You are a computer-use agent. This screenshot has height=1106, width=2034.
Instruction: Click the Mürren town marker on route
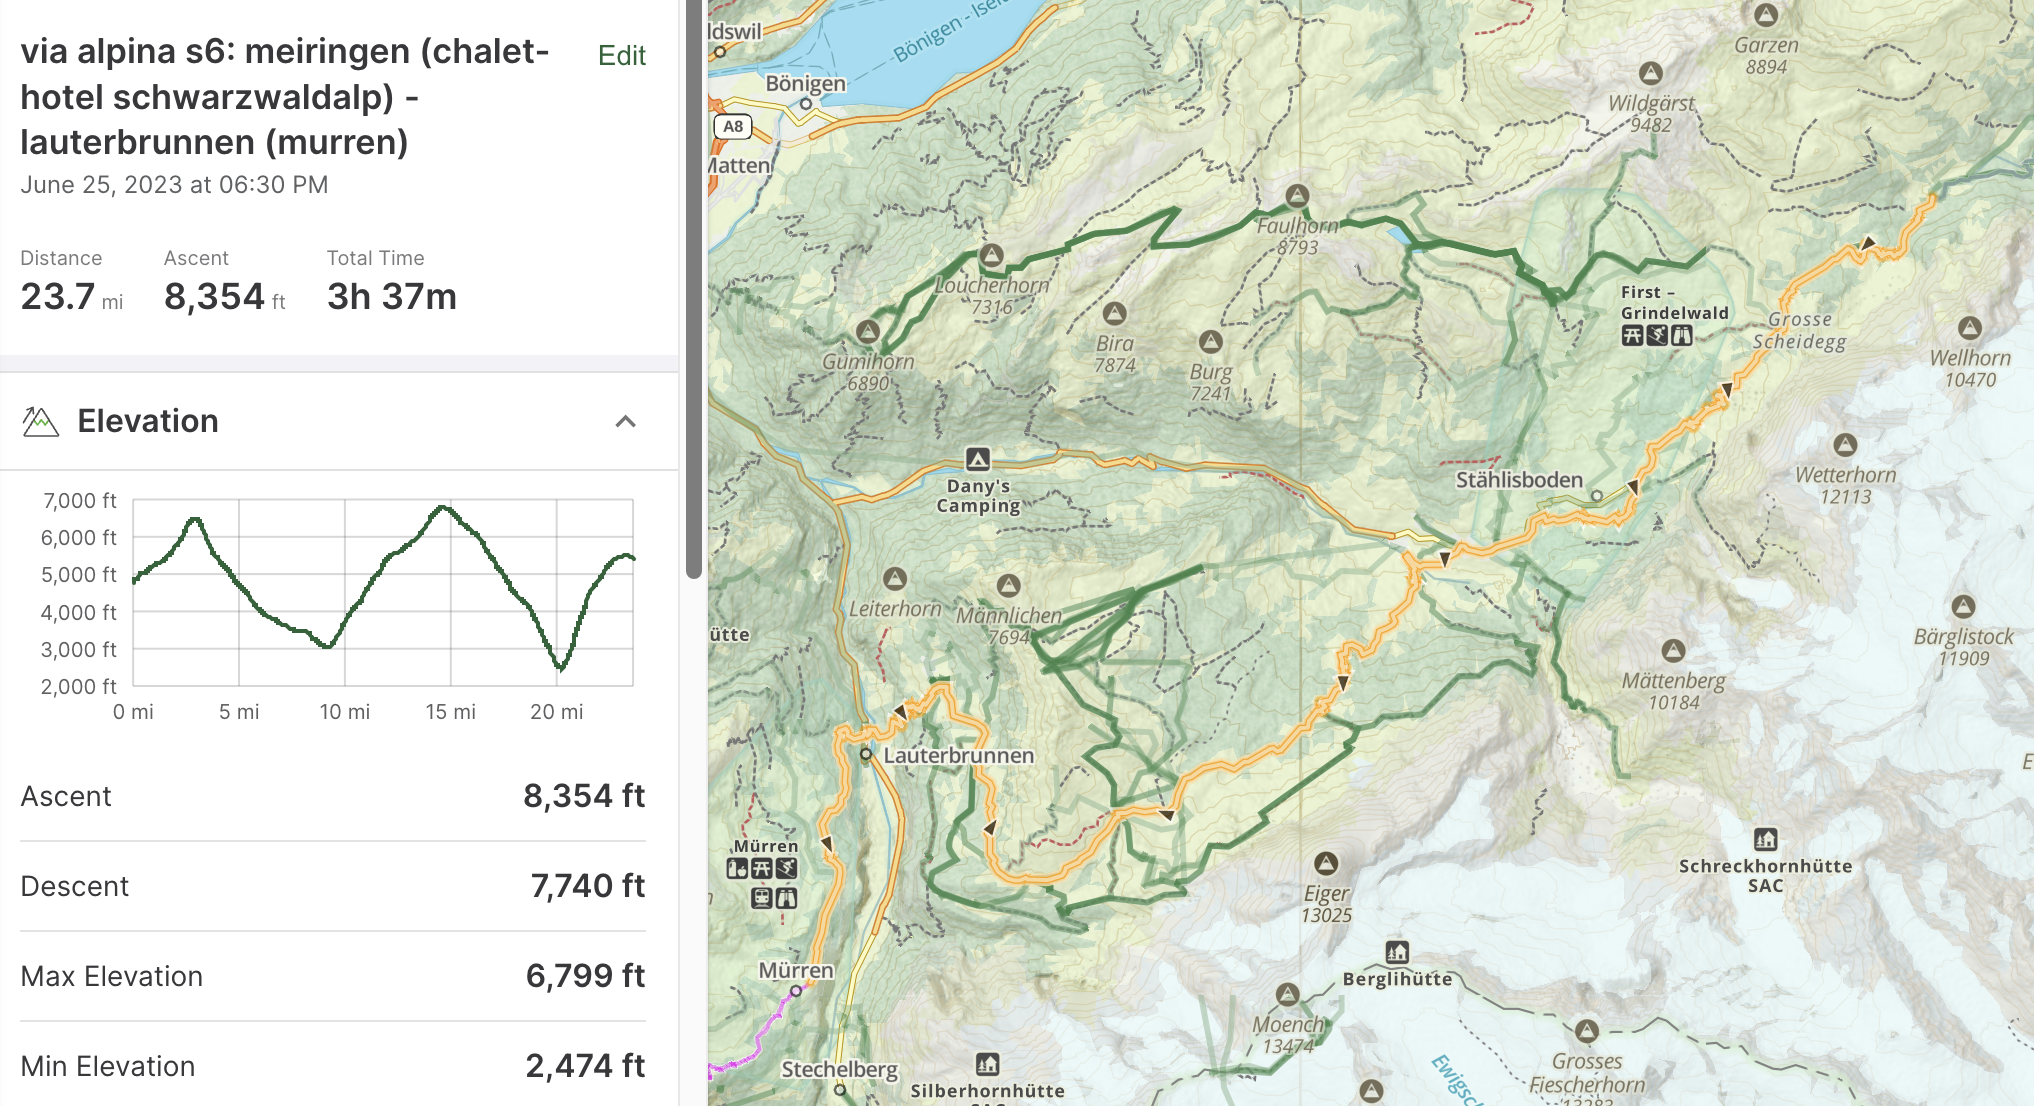[x=796, y=991]
